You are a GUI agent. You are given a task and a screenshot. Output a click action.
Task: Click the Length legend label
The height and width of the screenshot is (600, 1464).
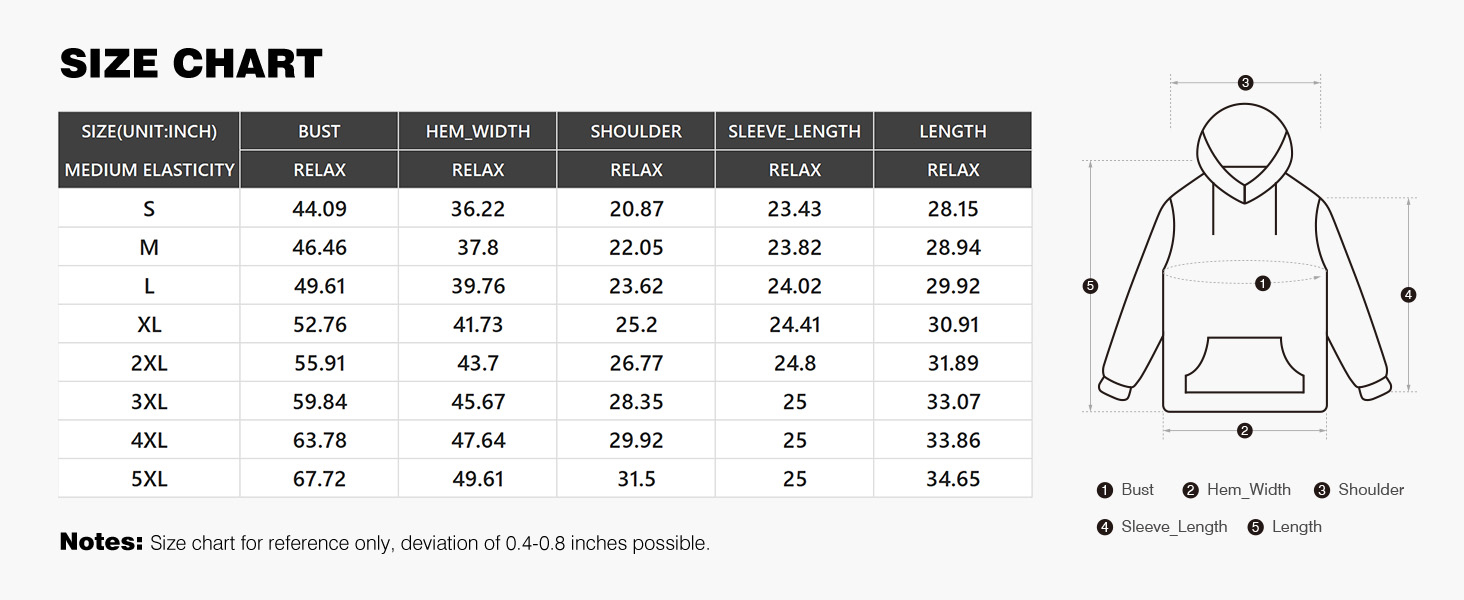click(x=1296, y=527)
